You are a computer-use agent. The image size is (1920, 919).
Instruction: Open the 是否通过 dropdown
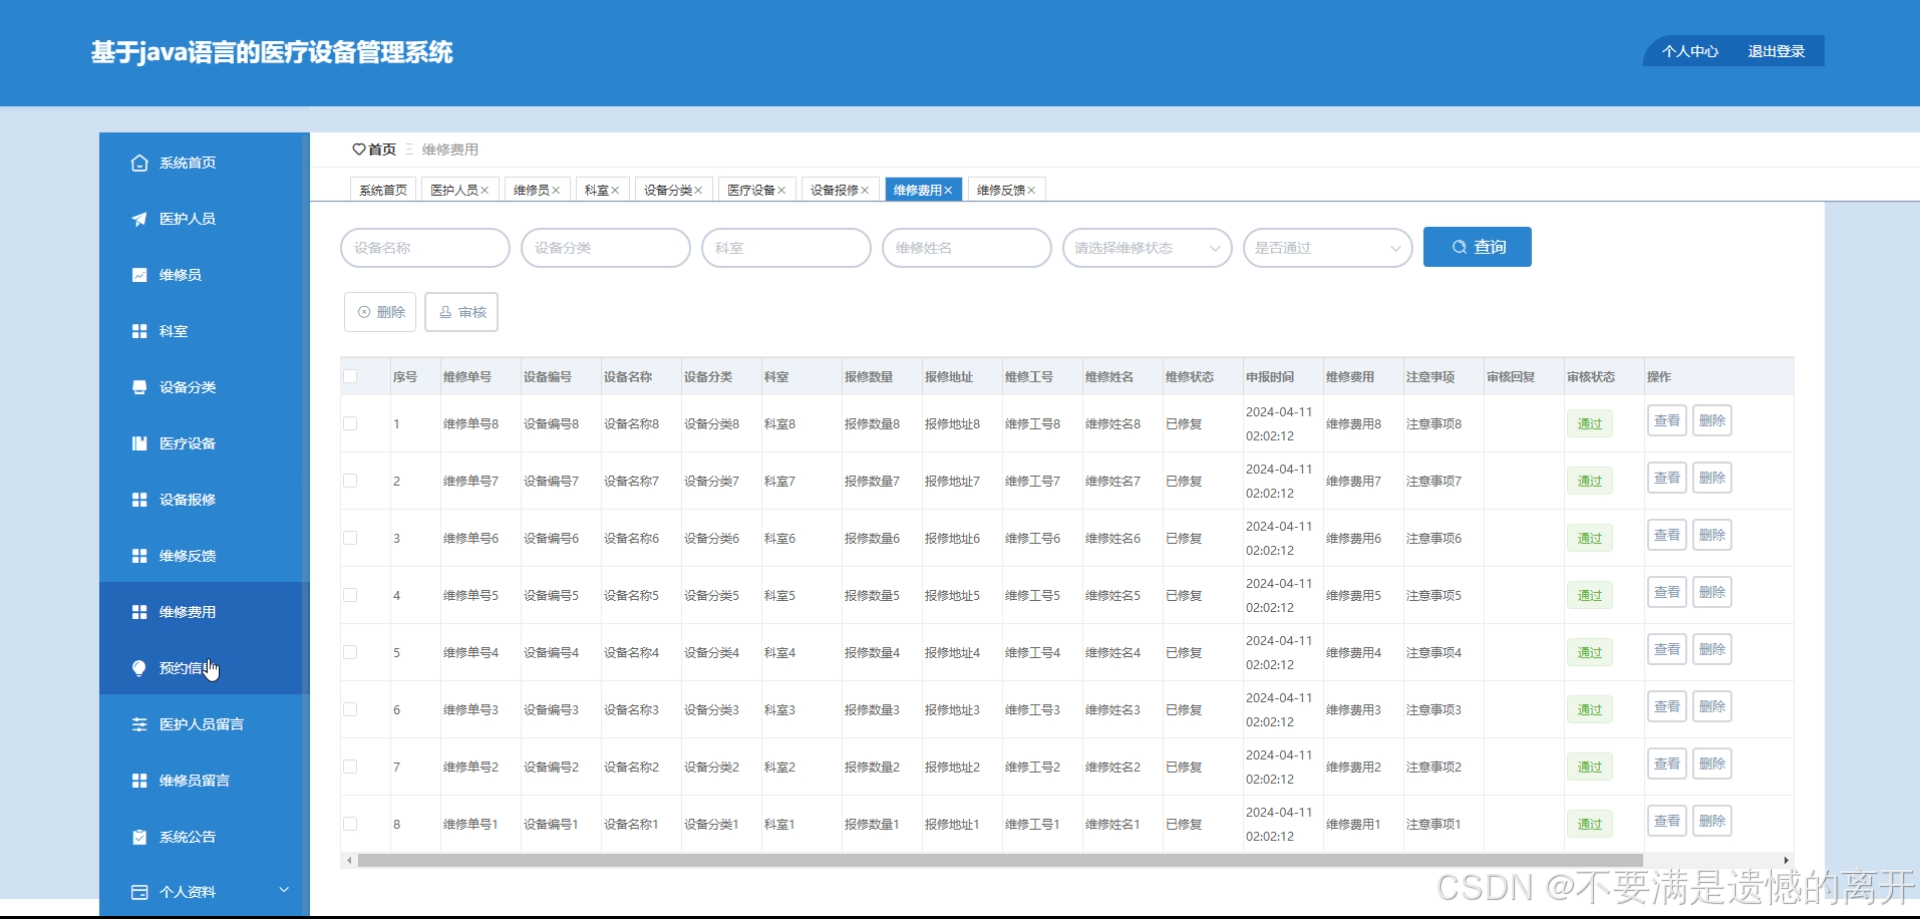pyautogui.click(x=1328, y=248)
